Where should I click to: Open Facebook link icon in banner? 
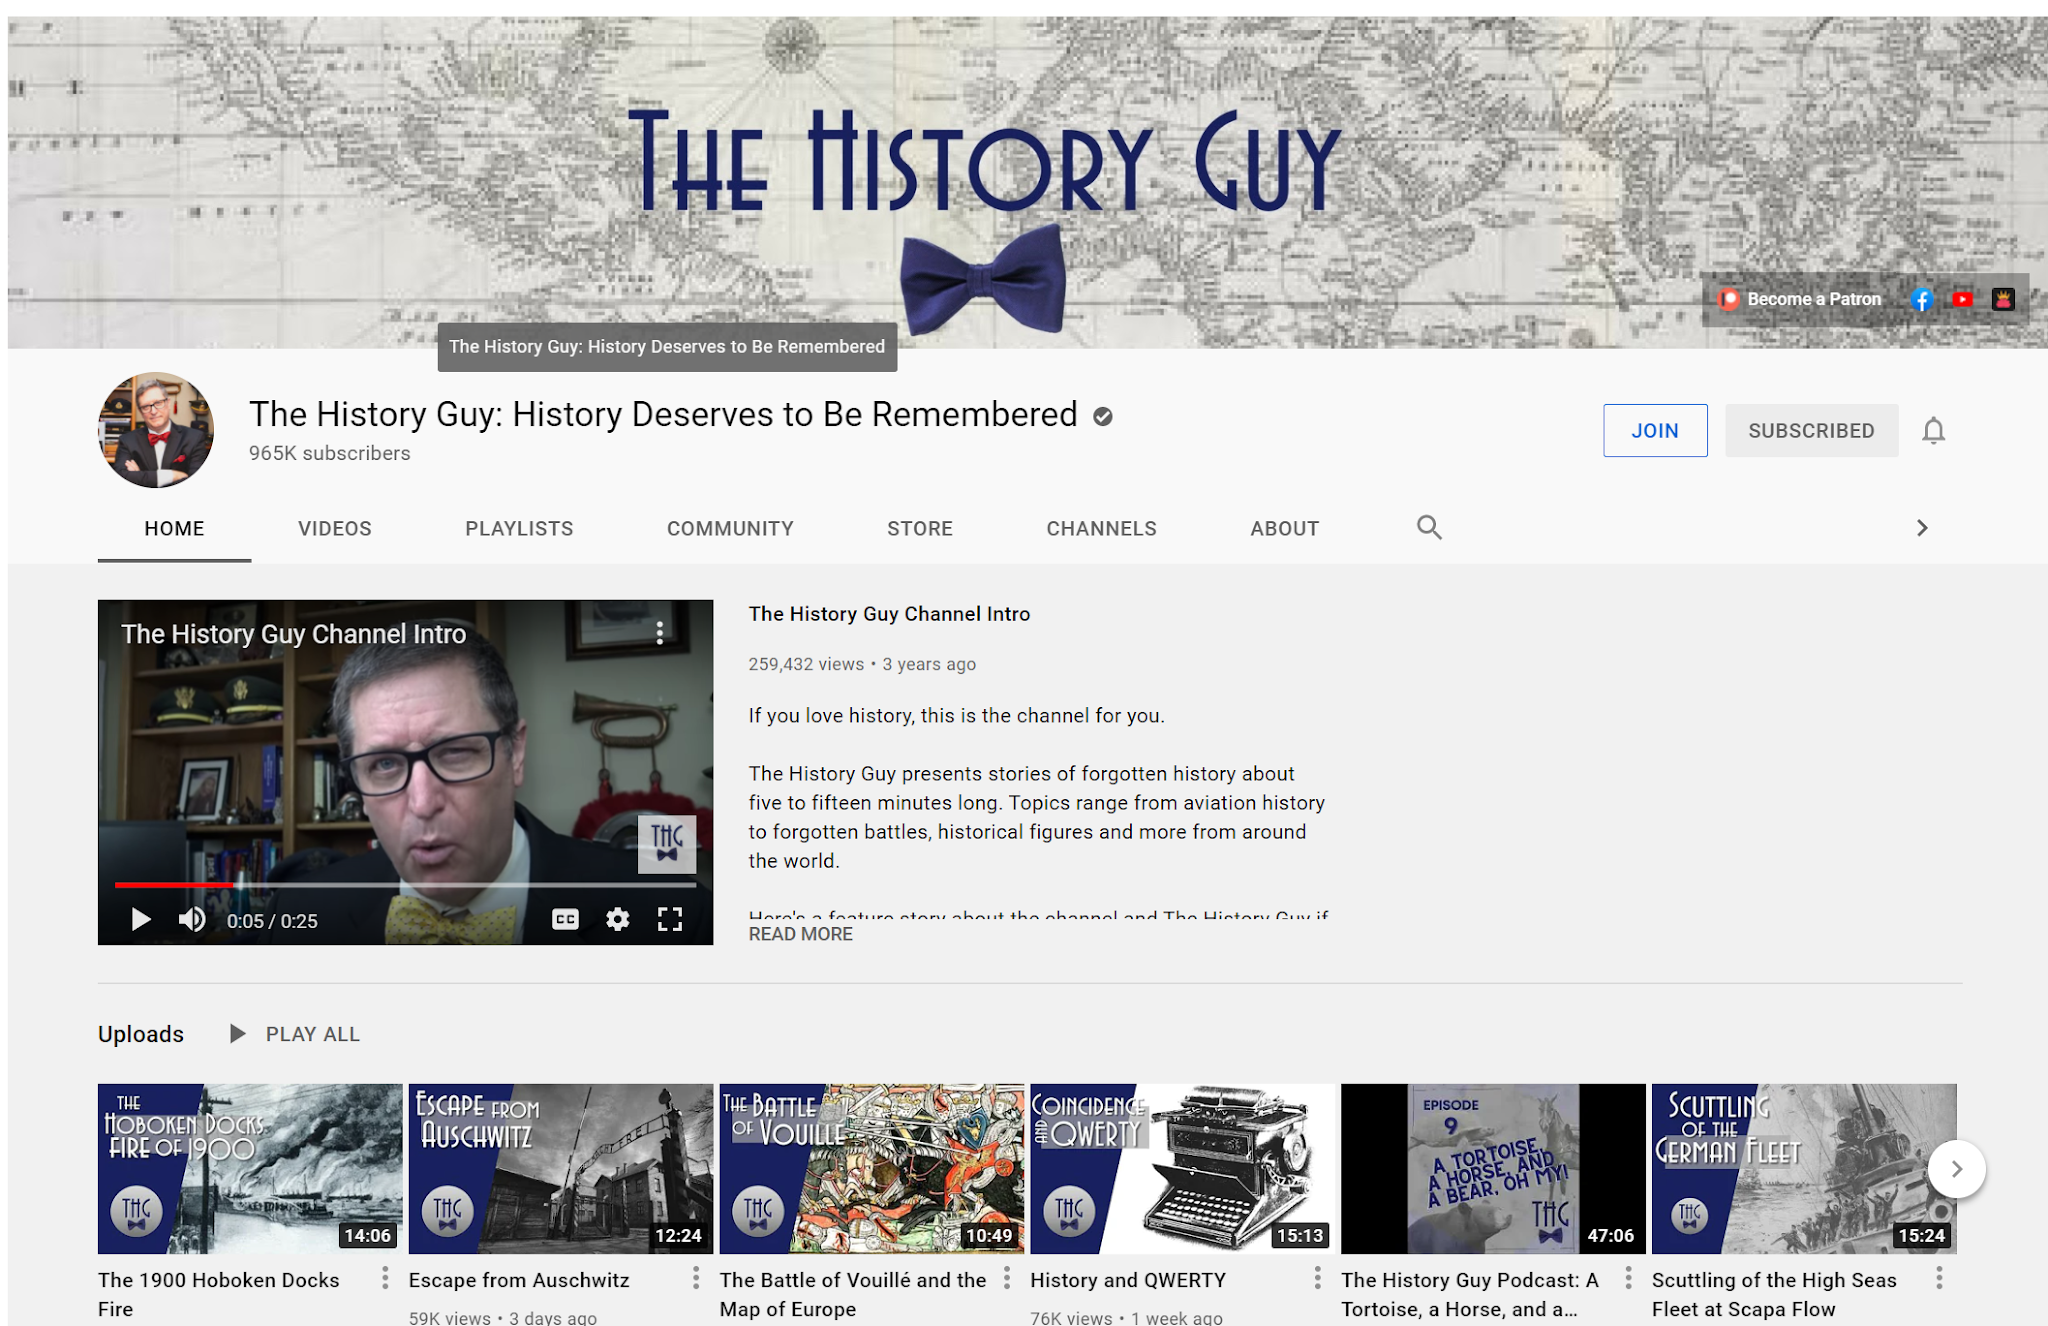(1921, 299)
